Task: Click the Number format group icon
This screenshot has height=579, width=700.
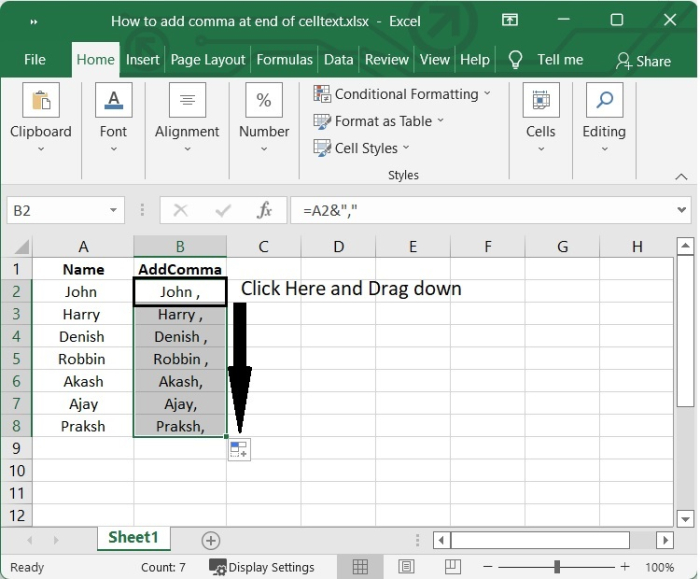Action: coord(264,101)
